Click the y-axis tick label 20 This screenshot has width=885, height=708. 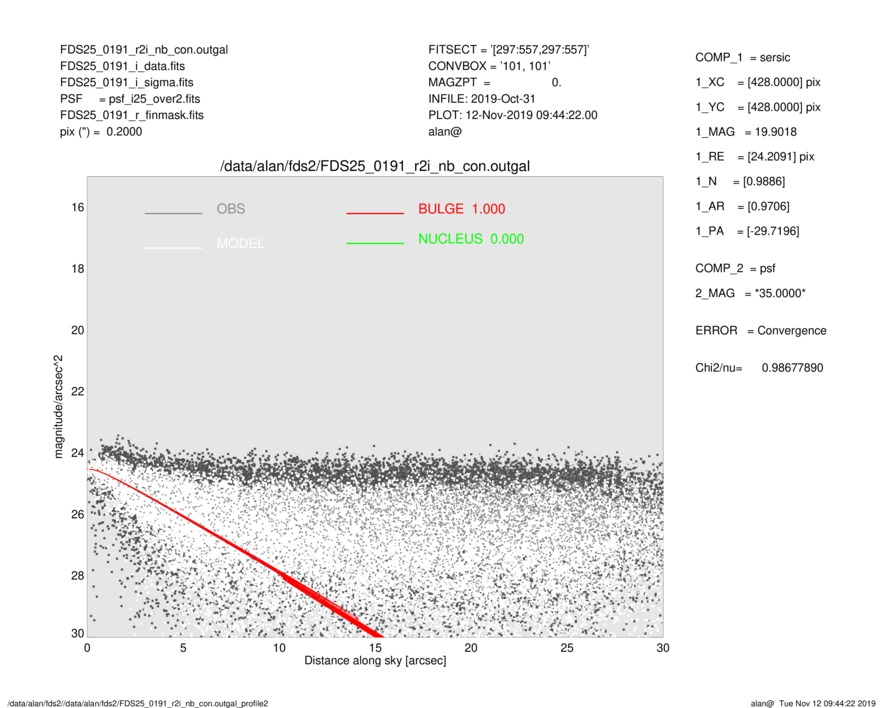pyautogui.click(x=77, y=330)
